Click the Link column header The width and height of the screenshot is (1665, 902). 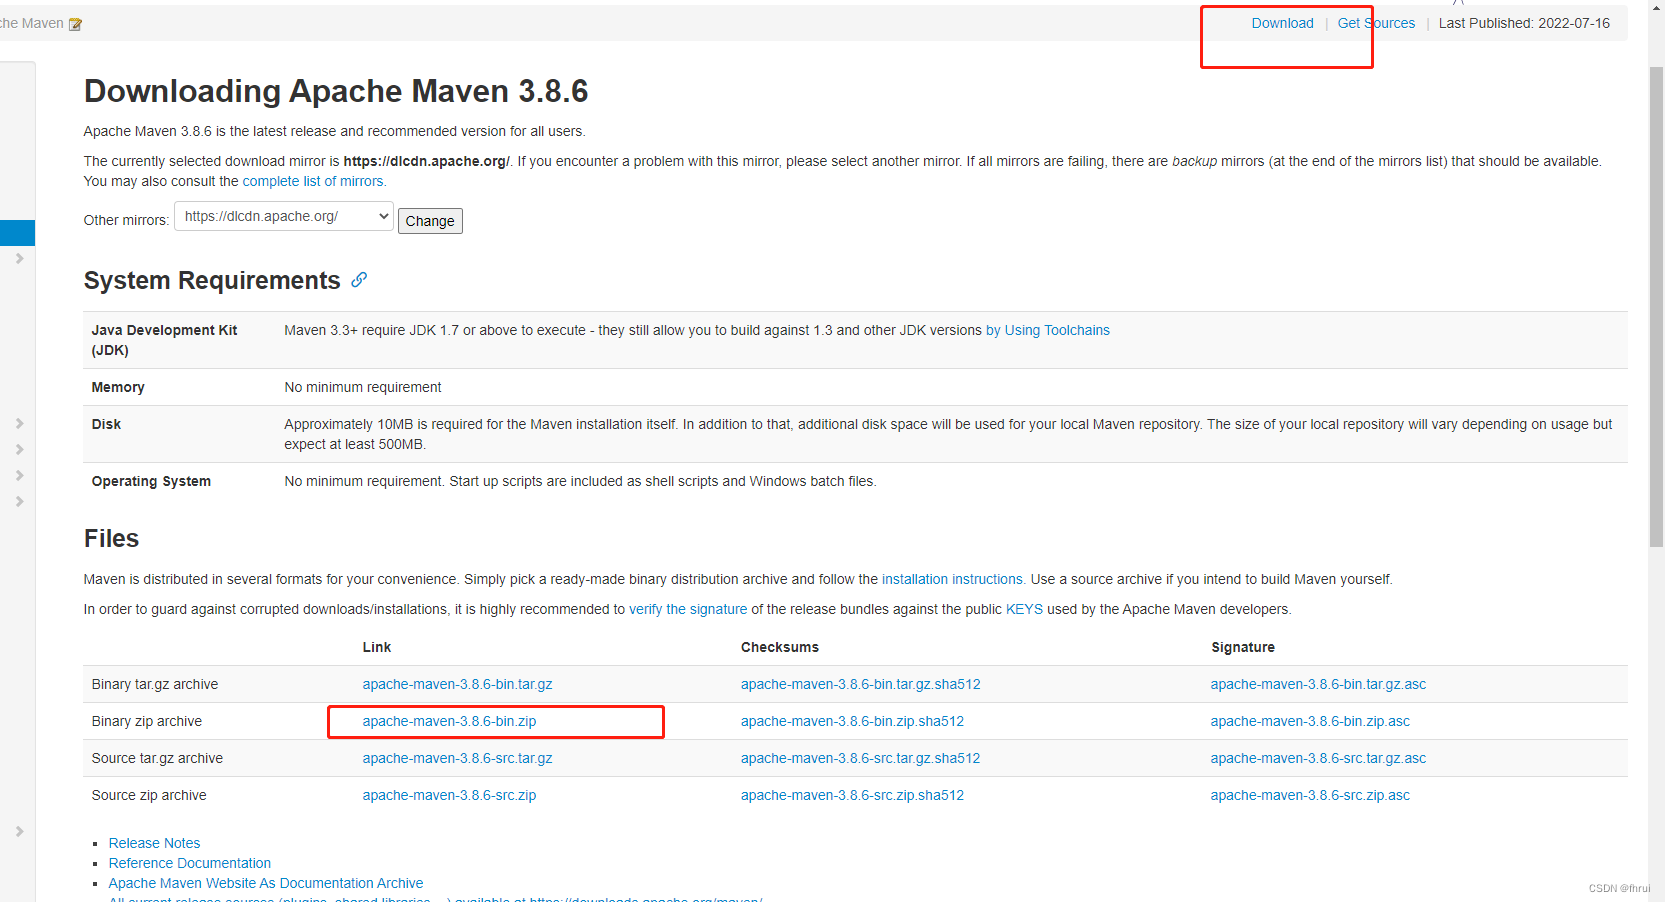coord(376,647)
